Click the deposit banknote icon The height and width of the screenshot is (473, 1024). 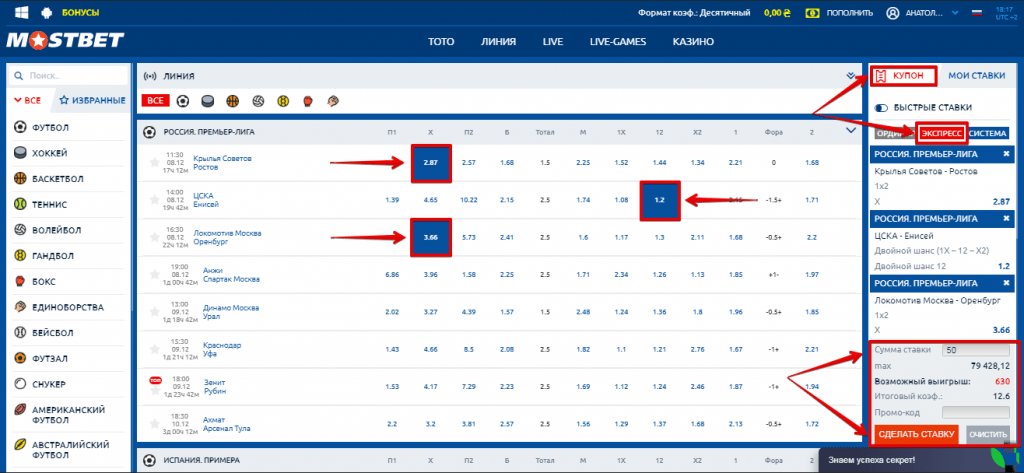813,12
